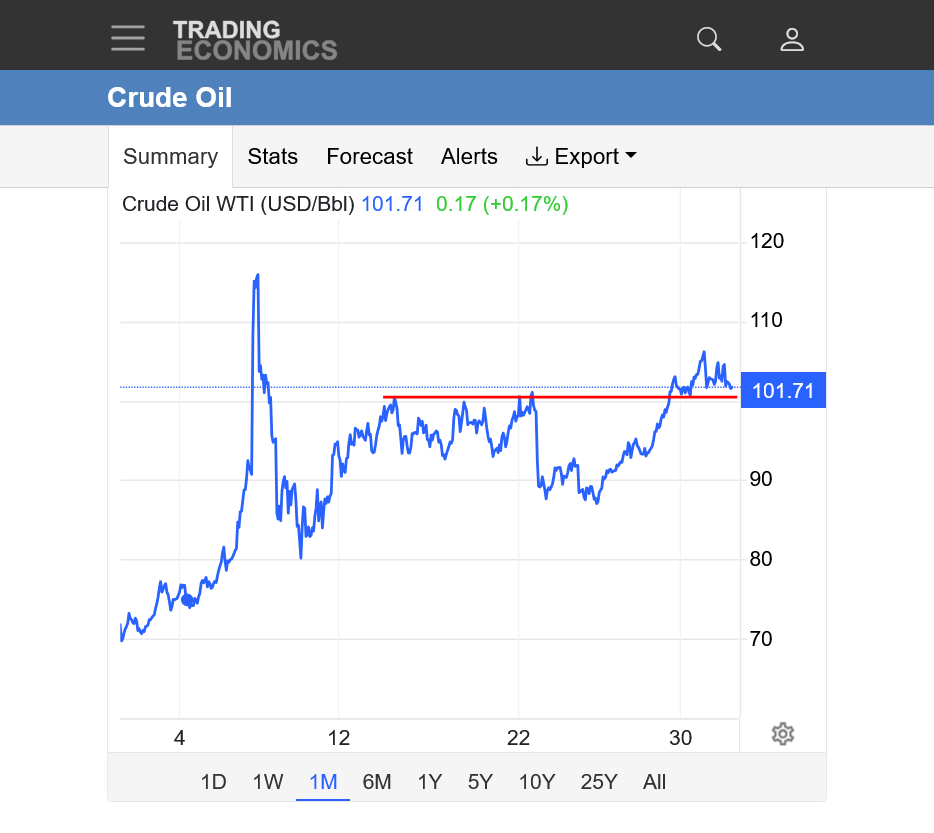Screen dimensions: 934x833
Task: Switch chart to 1W range
Action: click(268, 782)
